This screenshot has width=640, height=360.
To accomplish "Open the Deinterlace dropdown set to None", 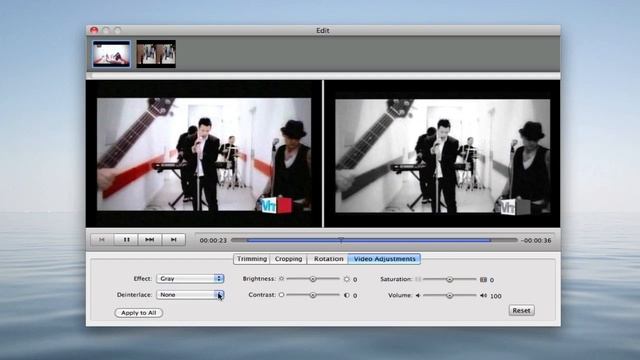I will click(x=190, y=294).
